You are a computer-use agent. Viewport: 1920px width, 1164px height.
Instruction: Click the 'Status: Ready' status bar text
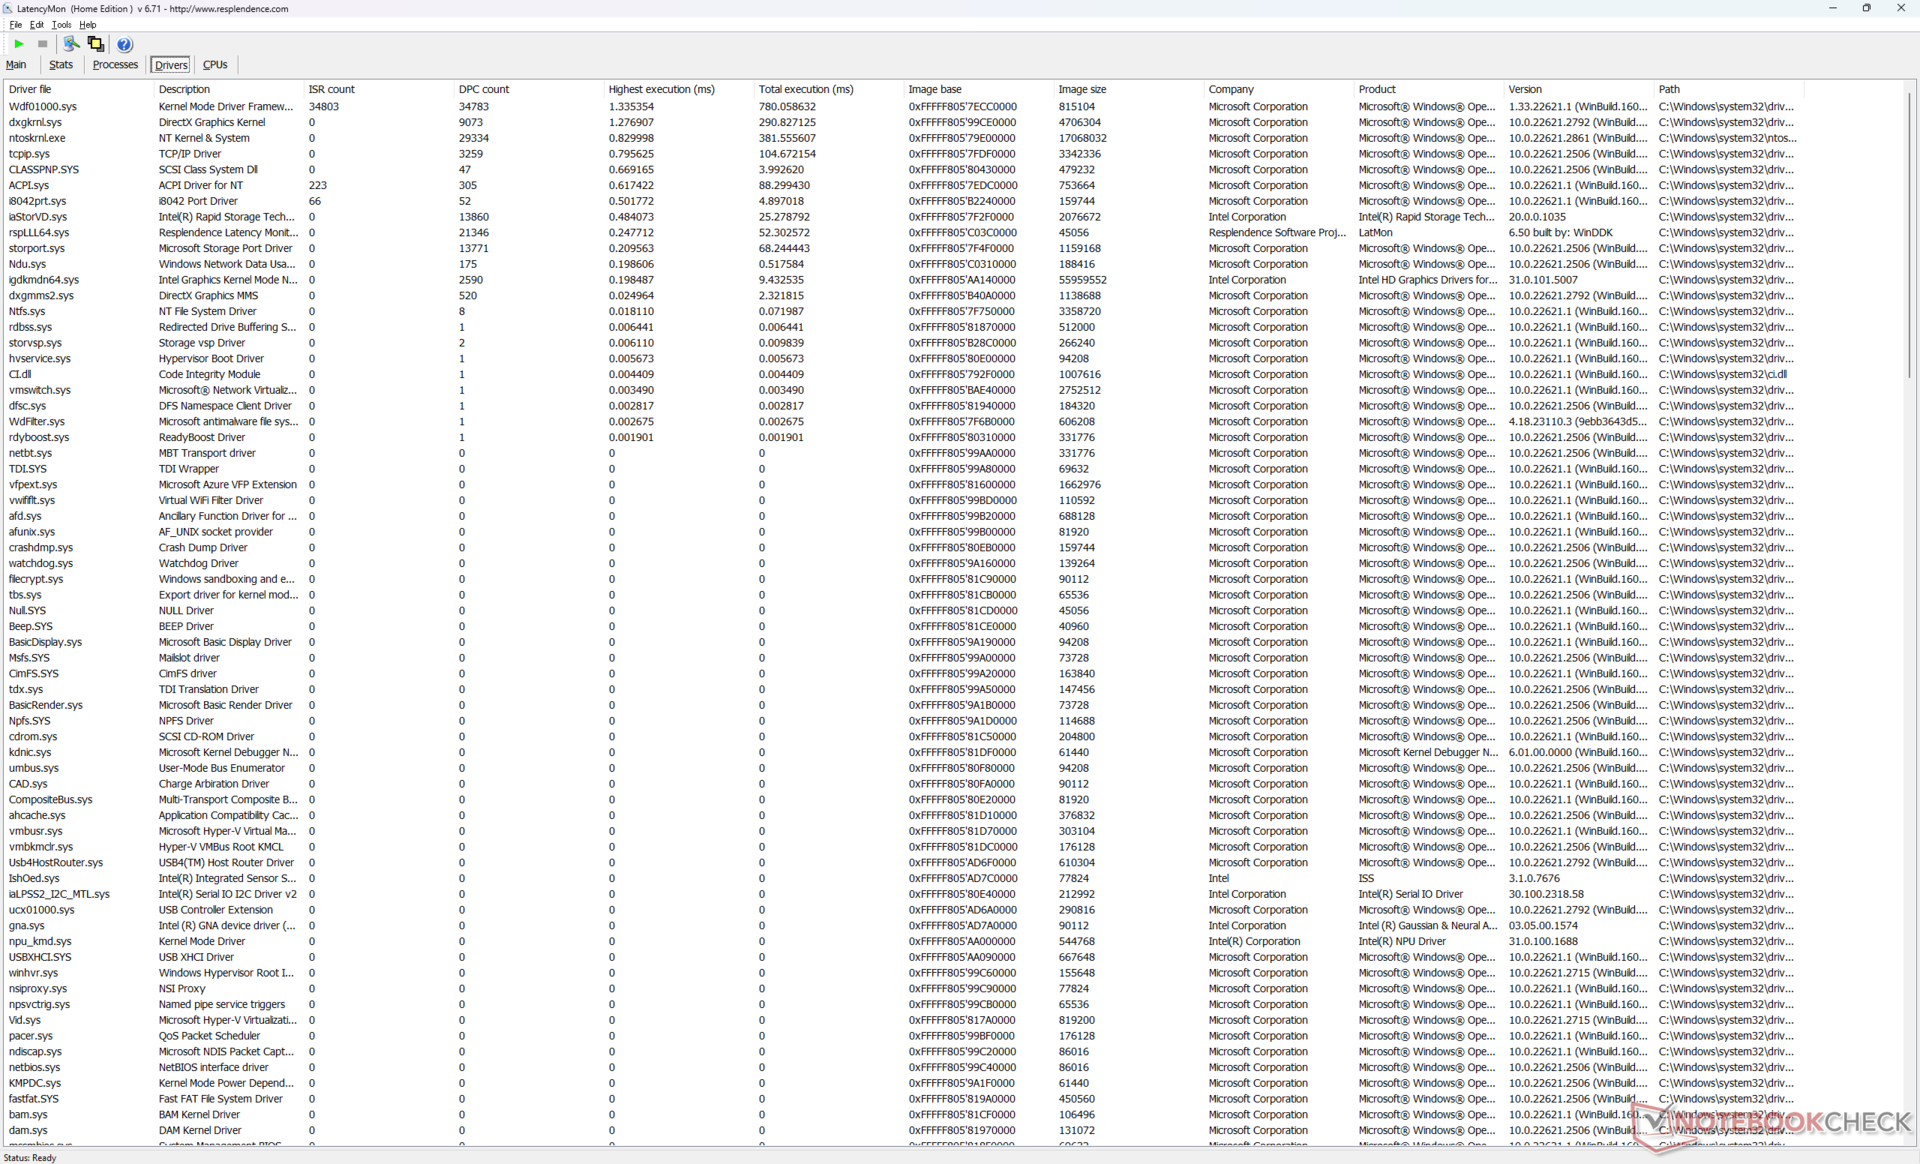[x=30, y=1157]
